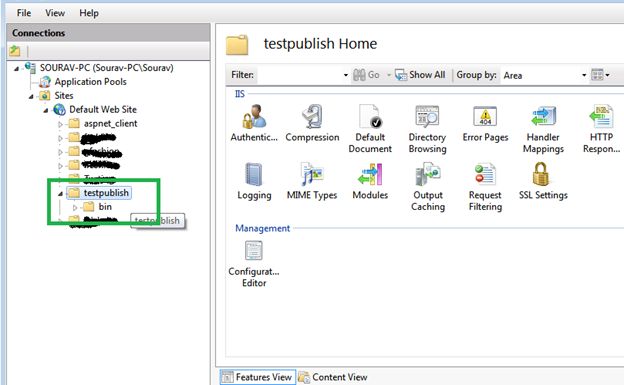
Task: Open Handler Mappings
Action: pos(543,129)
